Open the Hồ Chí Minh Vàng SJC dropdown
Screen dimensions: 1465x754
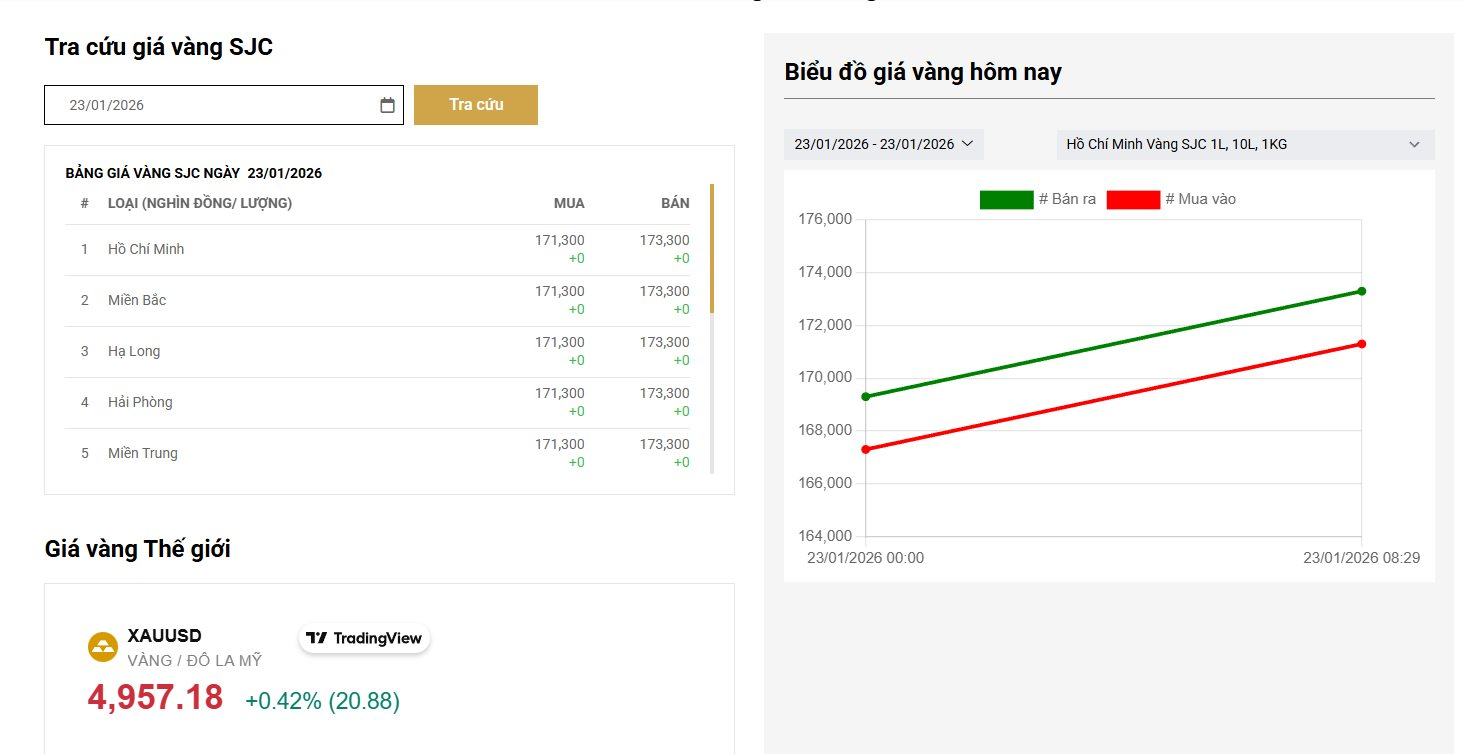coord(1244,144)
